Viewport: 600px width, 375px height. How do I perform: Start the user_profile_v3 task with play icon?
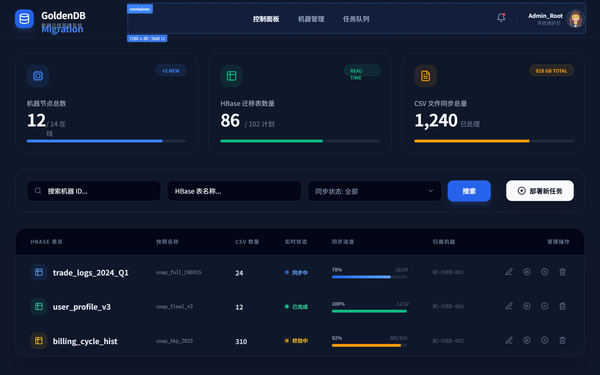pyautogui.click(x=527, y=306)
